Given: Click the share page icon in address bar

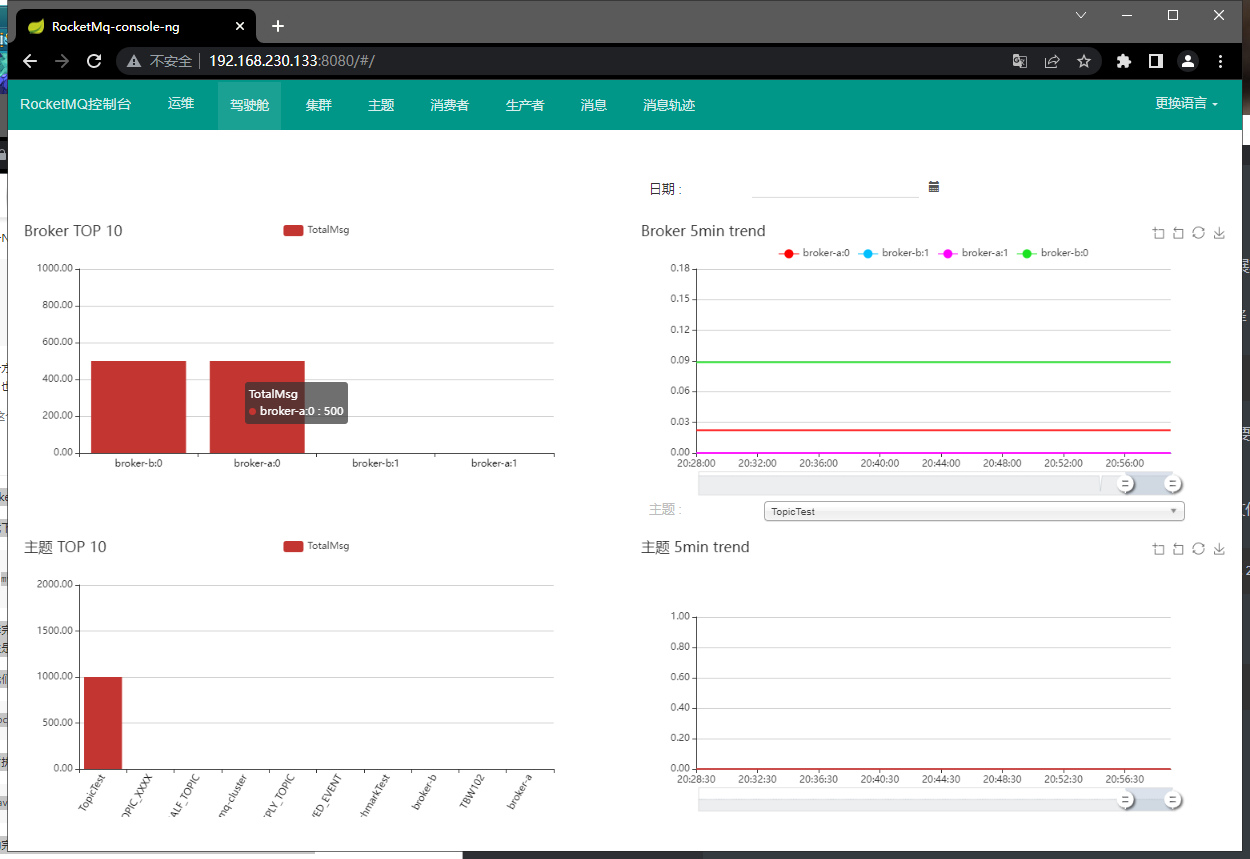Looking at the screenshot, I should [x=1052, y=61].
